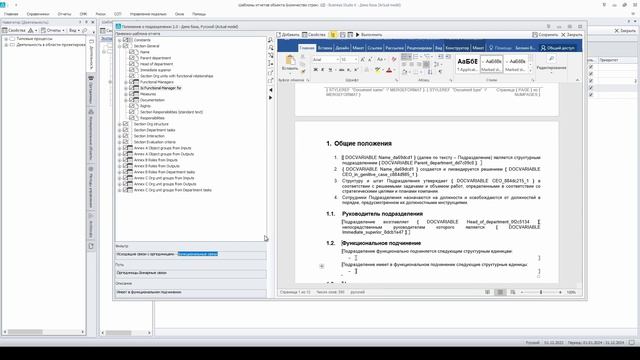Click the third side icon beside tree
640x360 pixels.
[x=271, y=56]
